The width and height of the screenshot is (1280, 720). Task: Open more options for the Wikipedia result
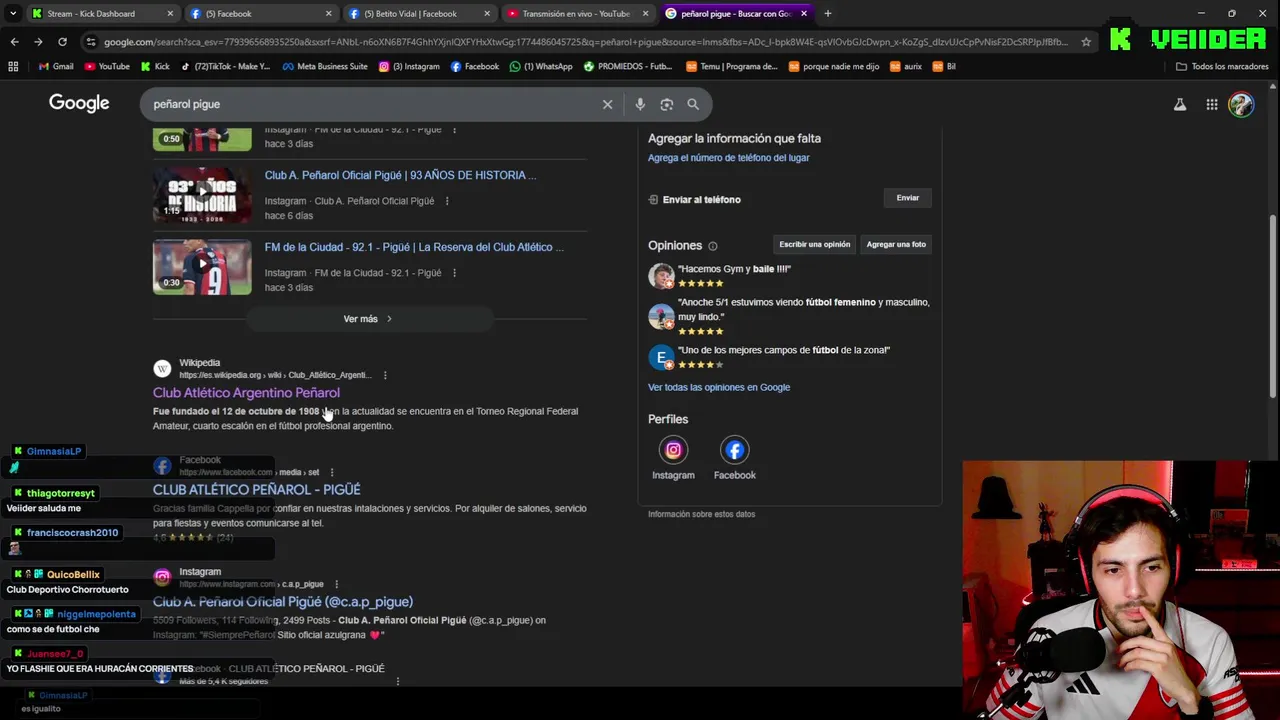tap(385, 375)
